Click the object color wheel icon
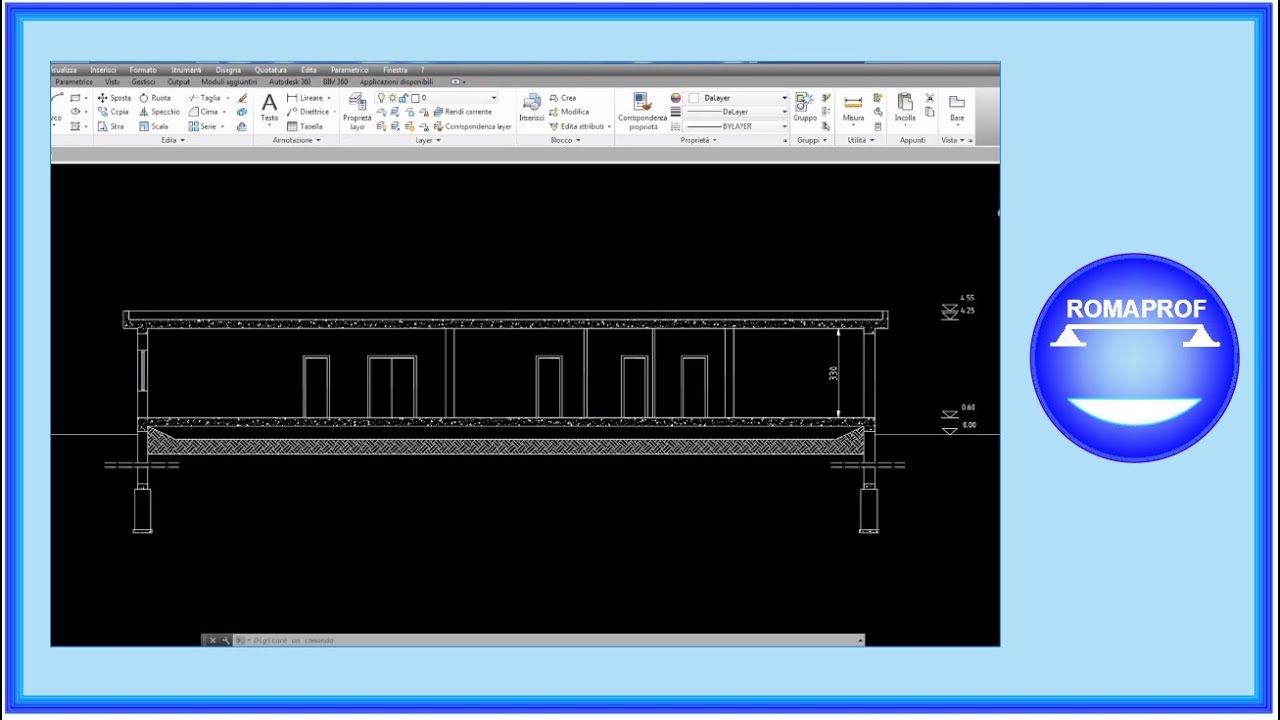This screenshot has height=720, width=1280. pyautogui.click(x=676, y=98)
